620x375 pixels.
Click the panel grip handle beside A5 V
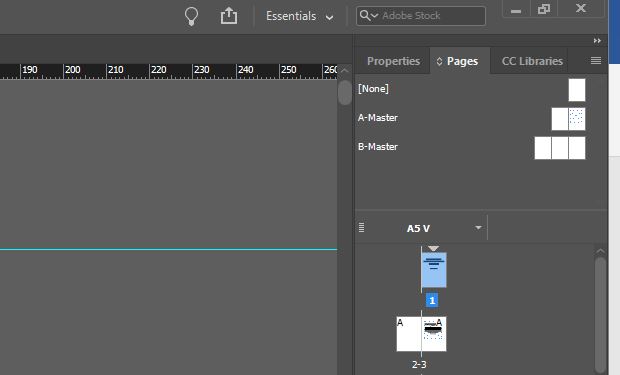pos(361,227)
